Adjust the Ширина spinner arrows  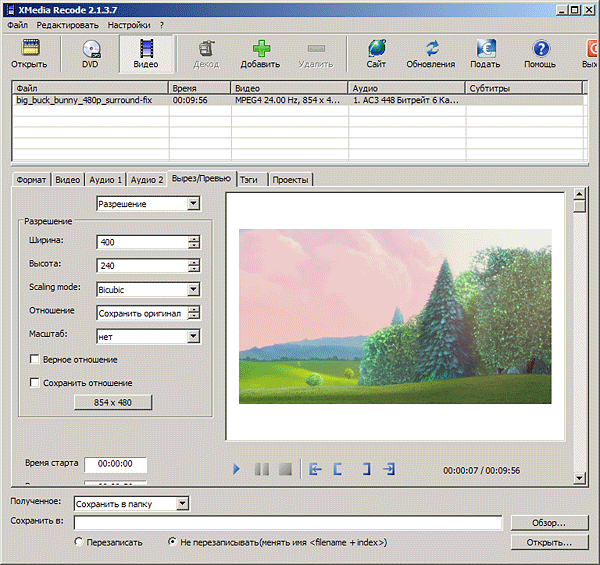pyautogui.click(x=194, y=242)
